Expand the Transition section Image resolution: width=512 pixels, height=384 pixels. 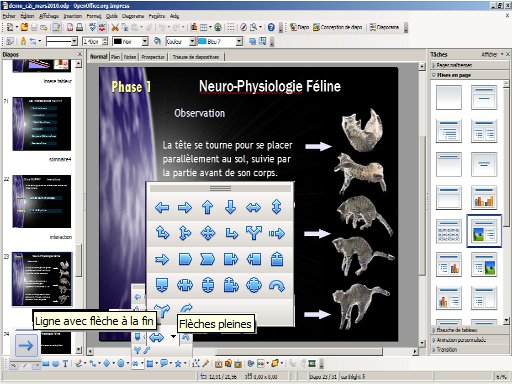(447, 349)
